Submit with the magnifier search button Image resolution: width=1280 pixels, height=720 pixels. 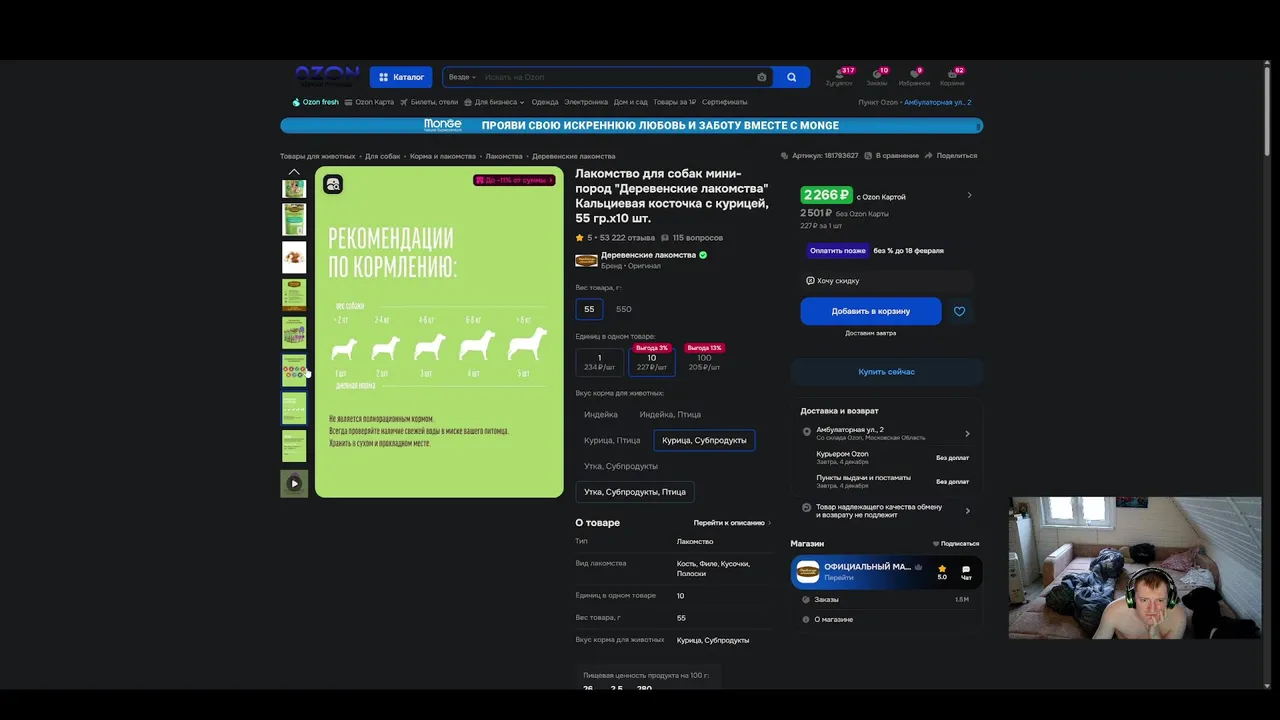(792, 77)
